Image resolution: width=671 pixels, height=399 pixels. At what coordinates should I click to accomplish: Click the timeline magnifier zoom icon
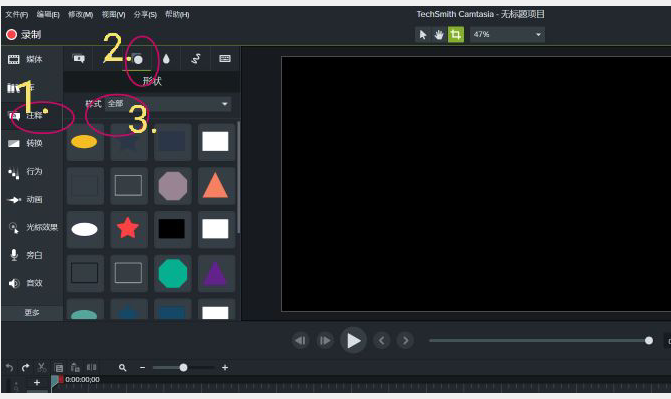(122, 368)
